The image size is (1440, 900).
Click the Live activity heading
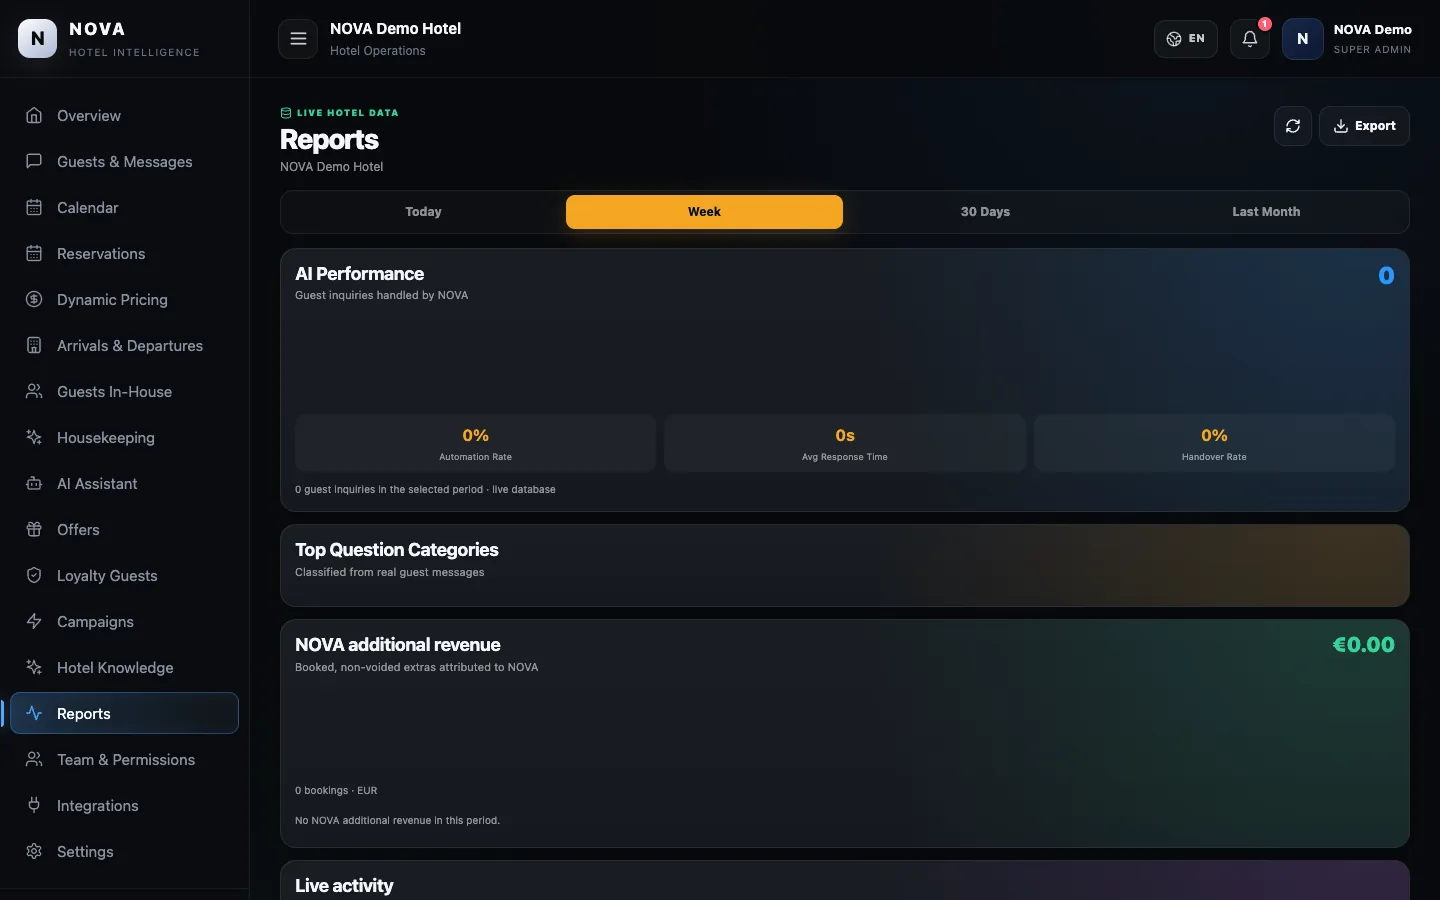tap(344, 886)
